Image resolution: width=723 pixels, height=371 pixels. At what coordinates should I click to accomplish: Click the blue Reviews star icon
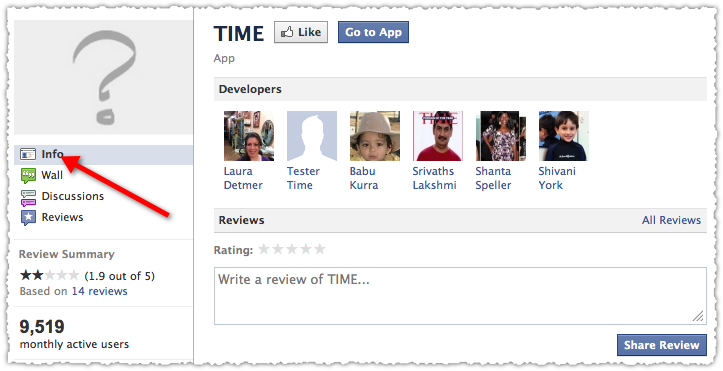coord(28,218)
